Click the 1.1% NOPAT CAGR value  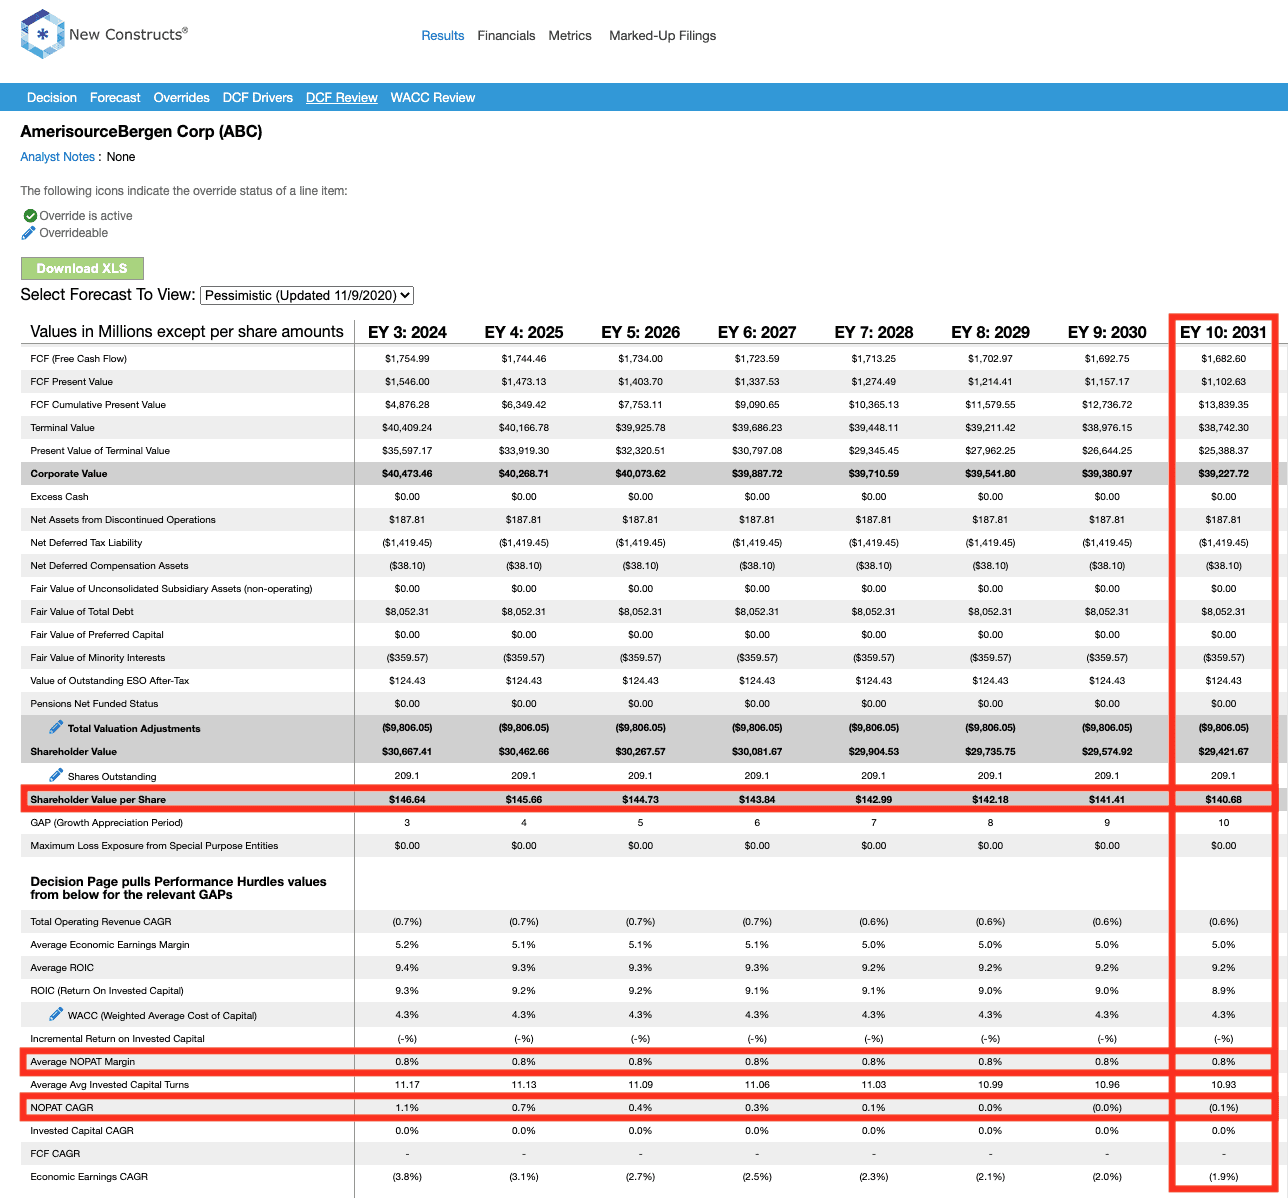[407, 1107]
